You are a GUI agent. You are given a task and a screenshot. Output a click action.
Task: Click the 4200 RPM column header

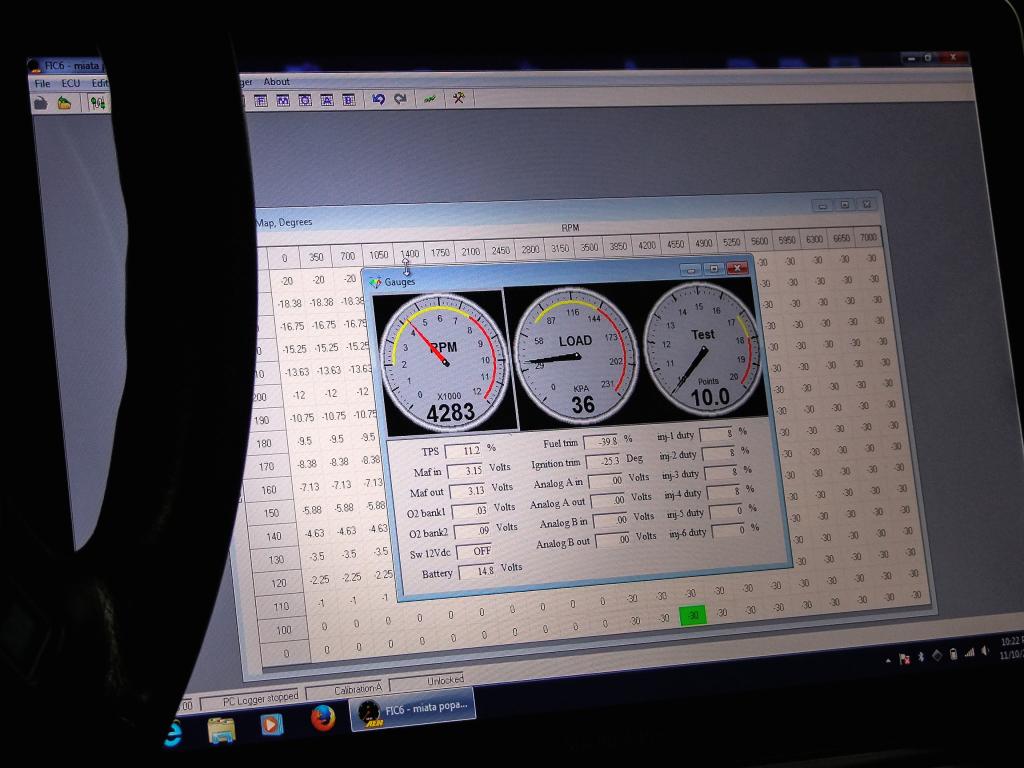coord(647,246)
